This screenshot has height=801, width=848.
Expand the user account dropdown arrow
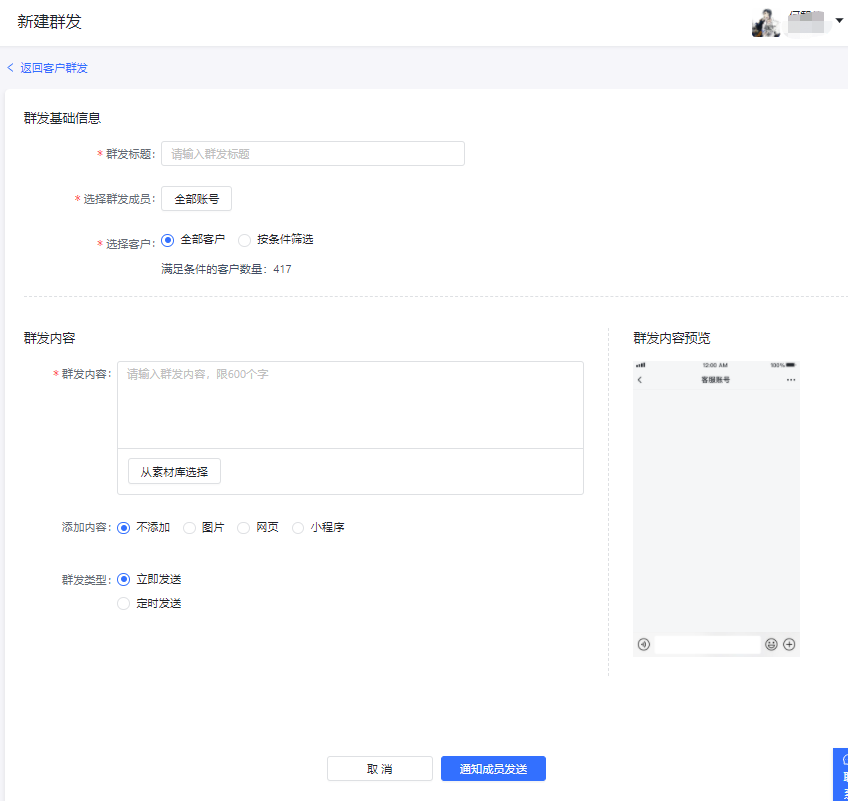(x=839, y=20)
